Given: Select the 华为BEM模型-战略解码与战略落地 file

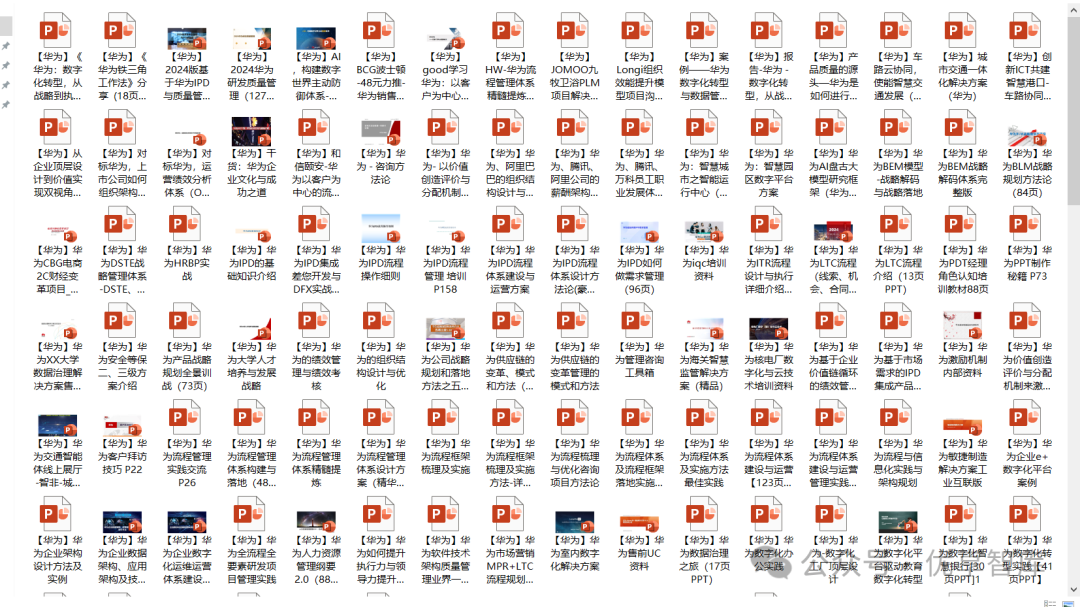Looking at the screenshot, I should [x=897, y=128].
